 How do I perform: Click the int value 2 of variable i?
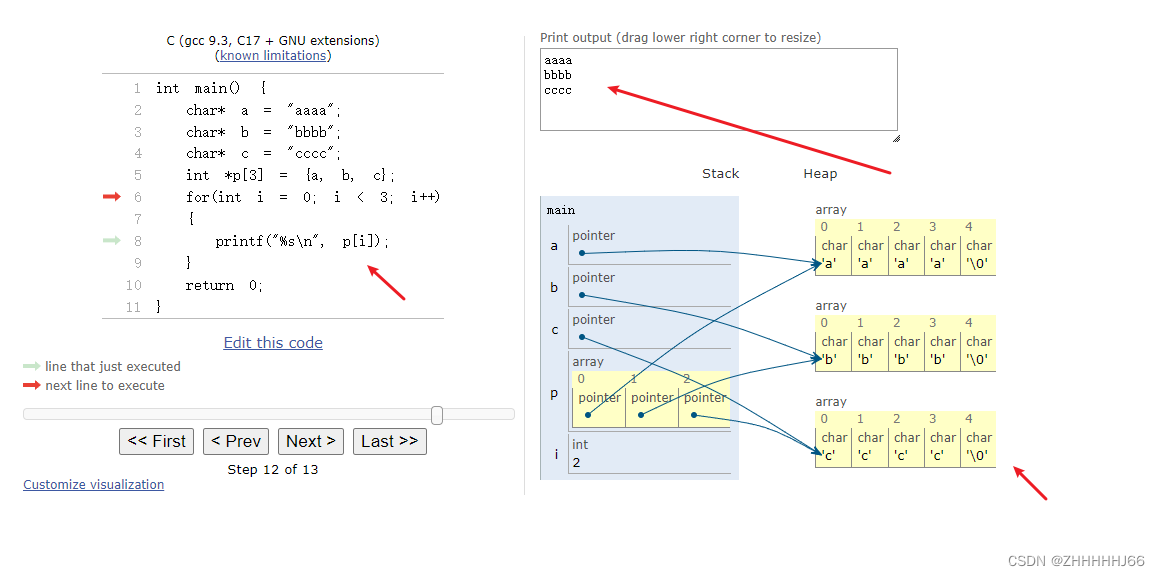(x=576, y=463)
